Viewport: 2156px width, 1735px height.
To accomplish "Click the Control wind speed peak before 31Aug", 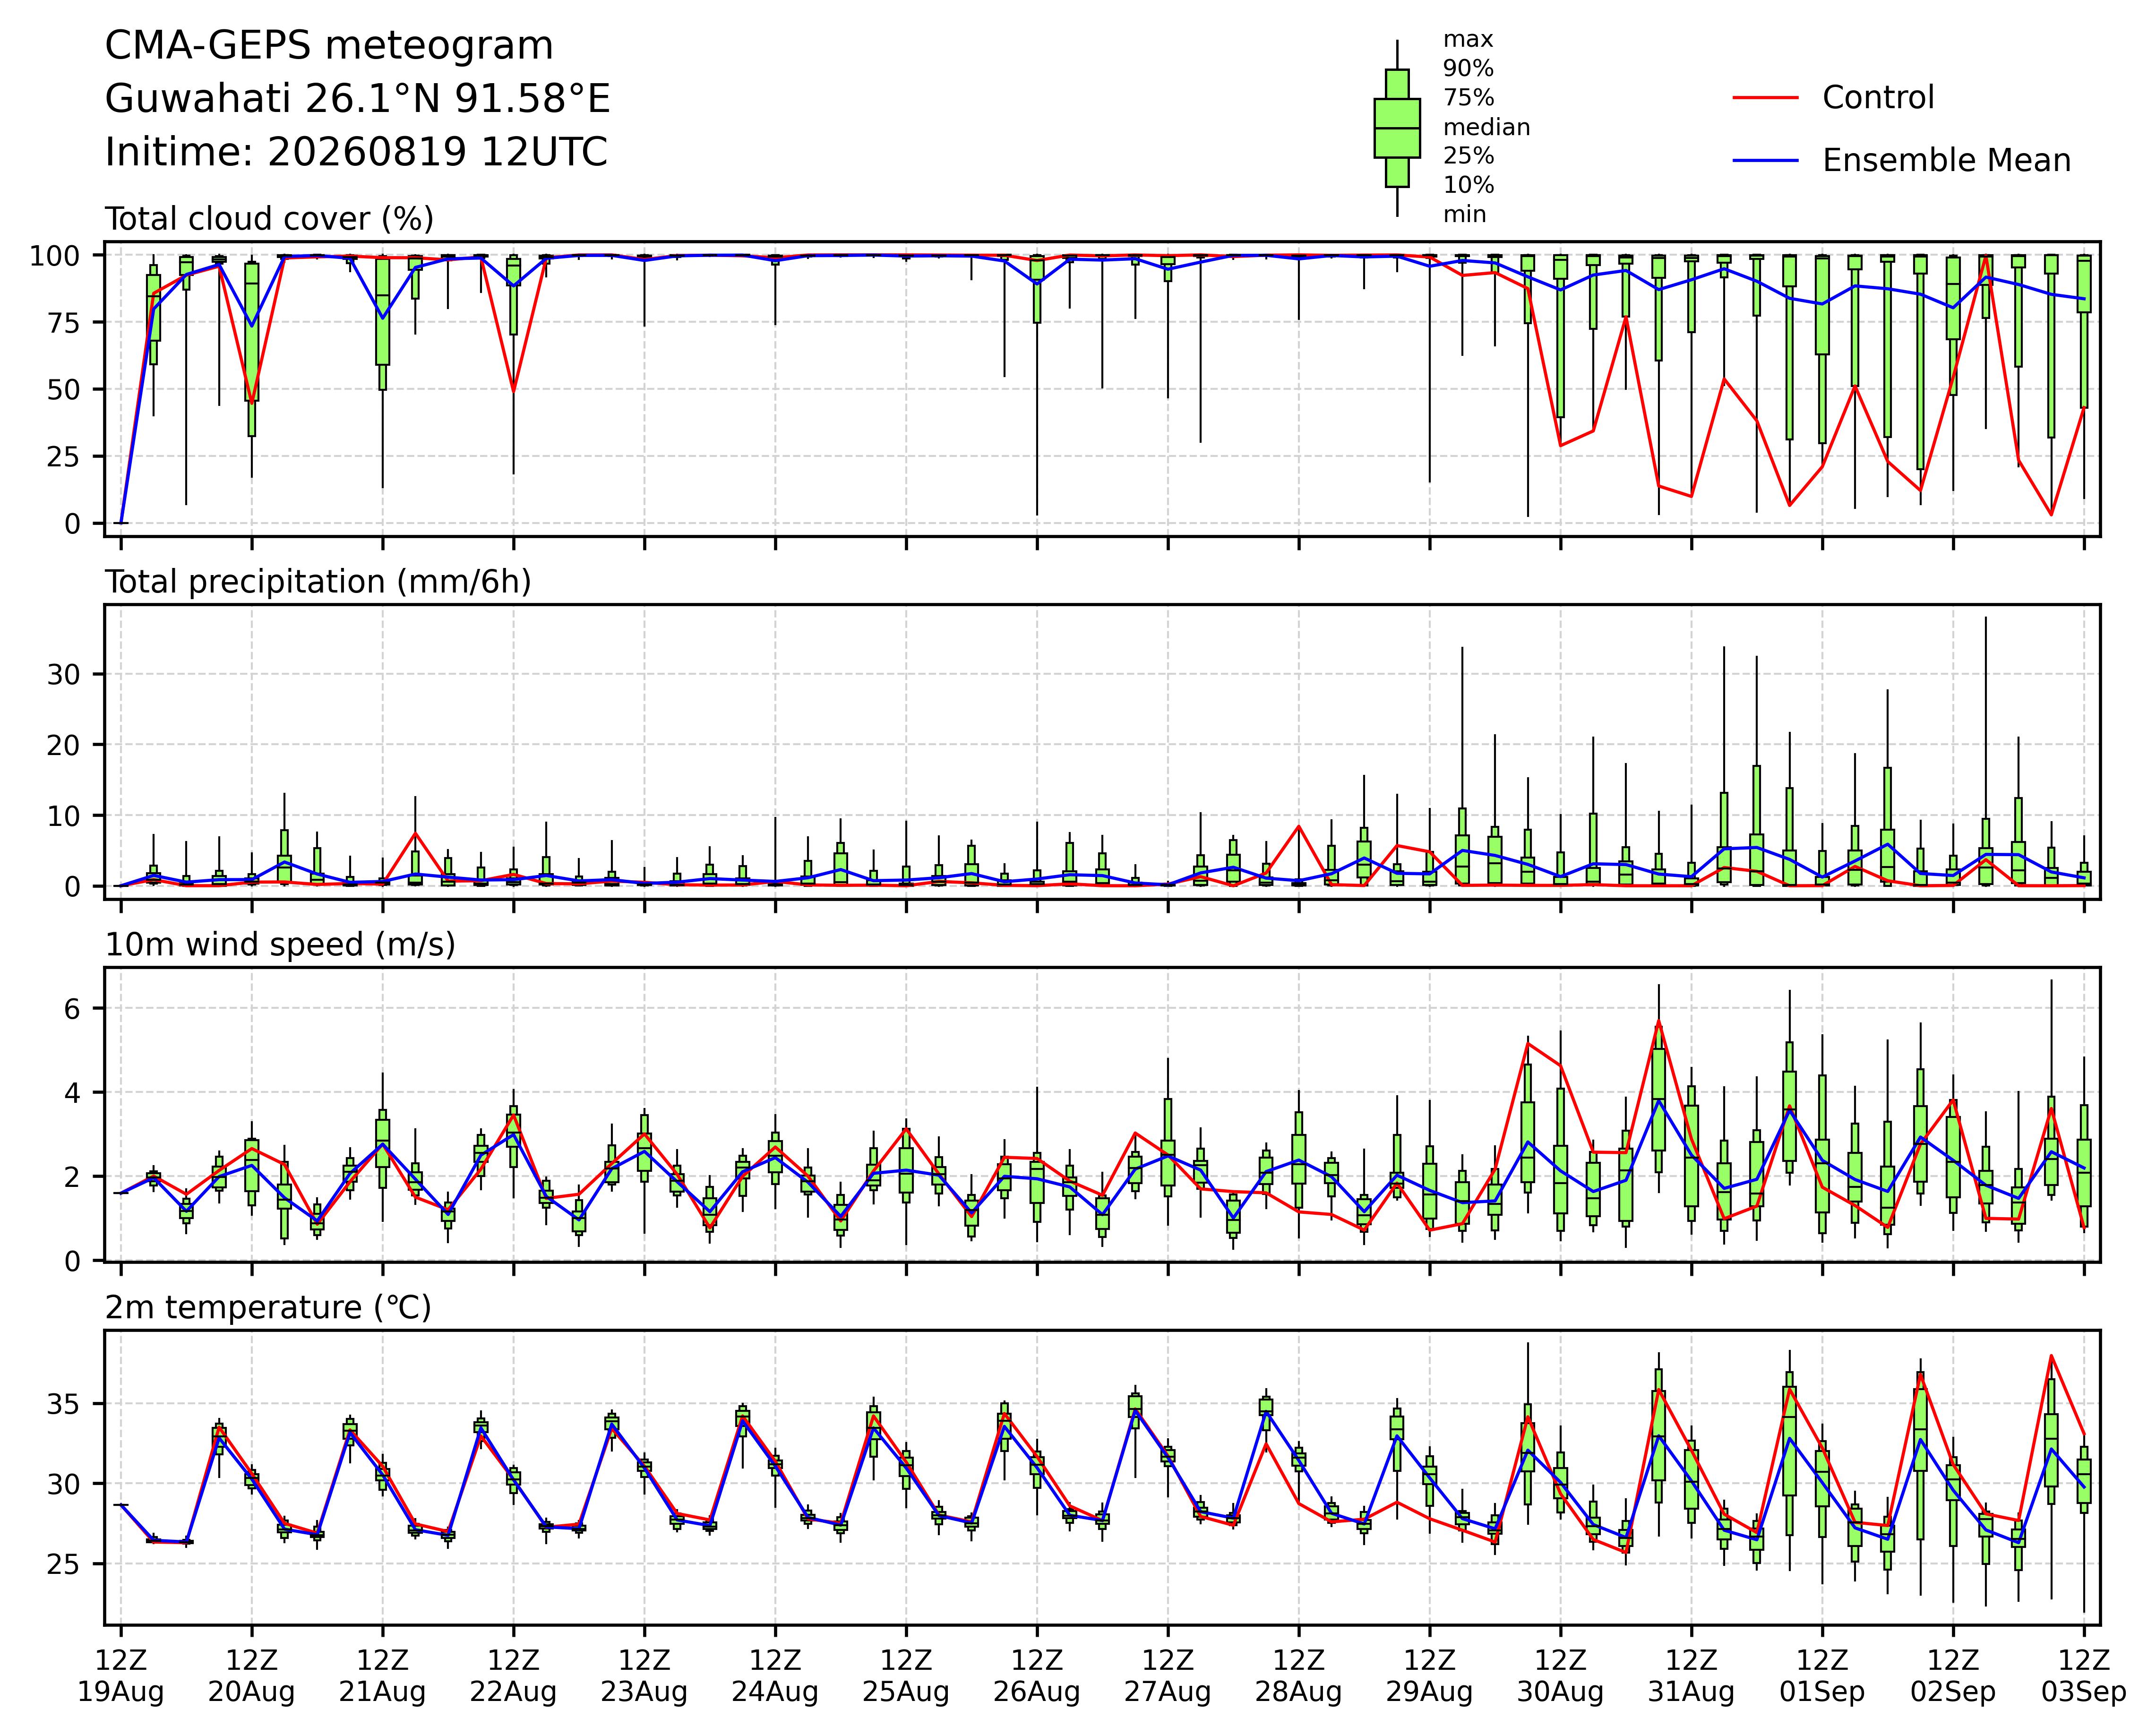I will 1659,1021.
